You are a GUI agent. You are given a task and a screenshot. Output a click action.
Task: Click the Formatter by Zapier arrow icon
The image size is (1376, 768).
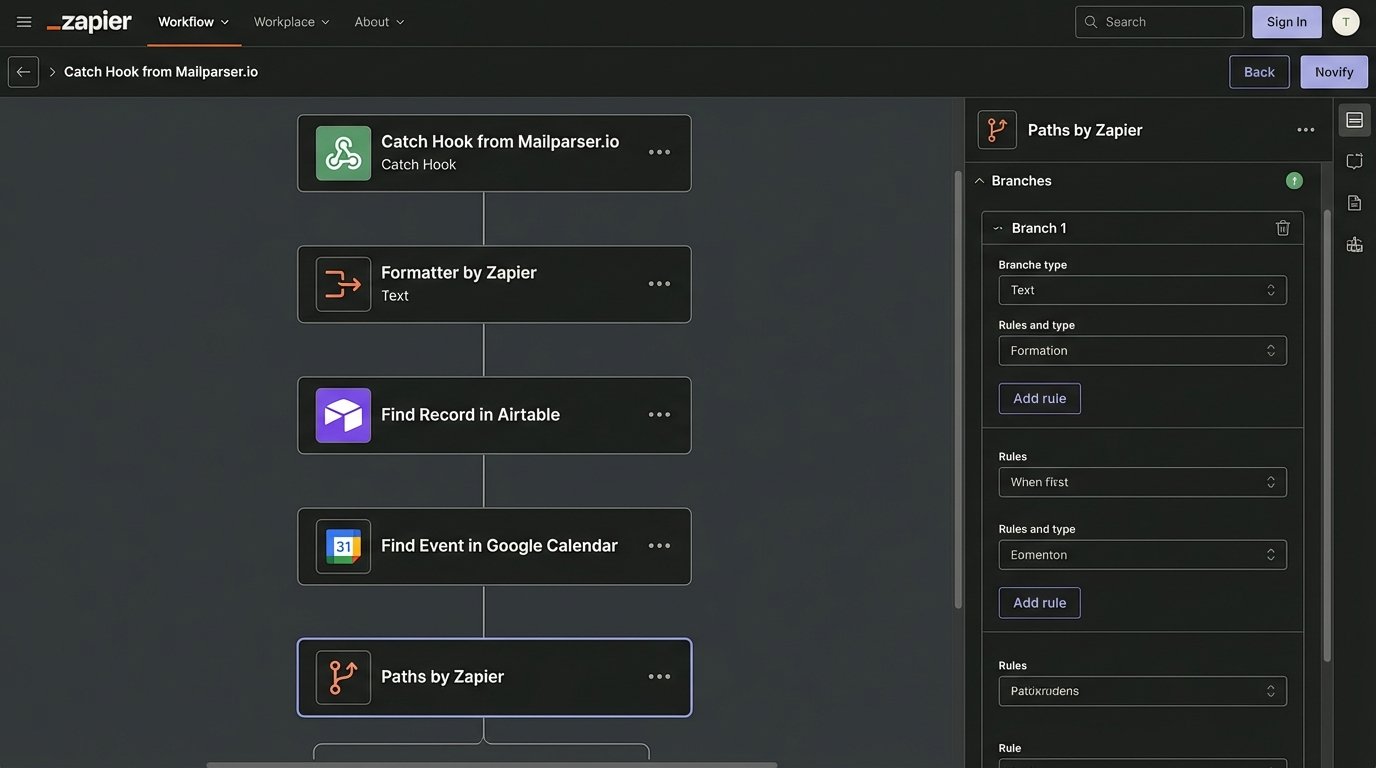coord(343,285)
